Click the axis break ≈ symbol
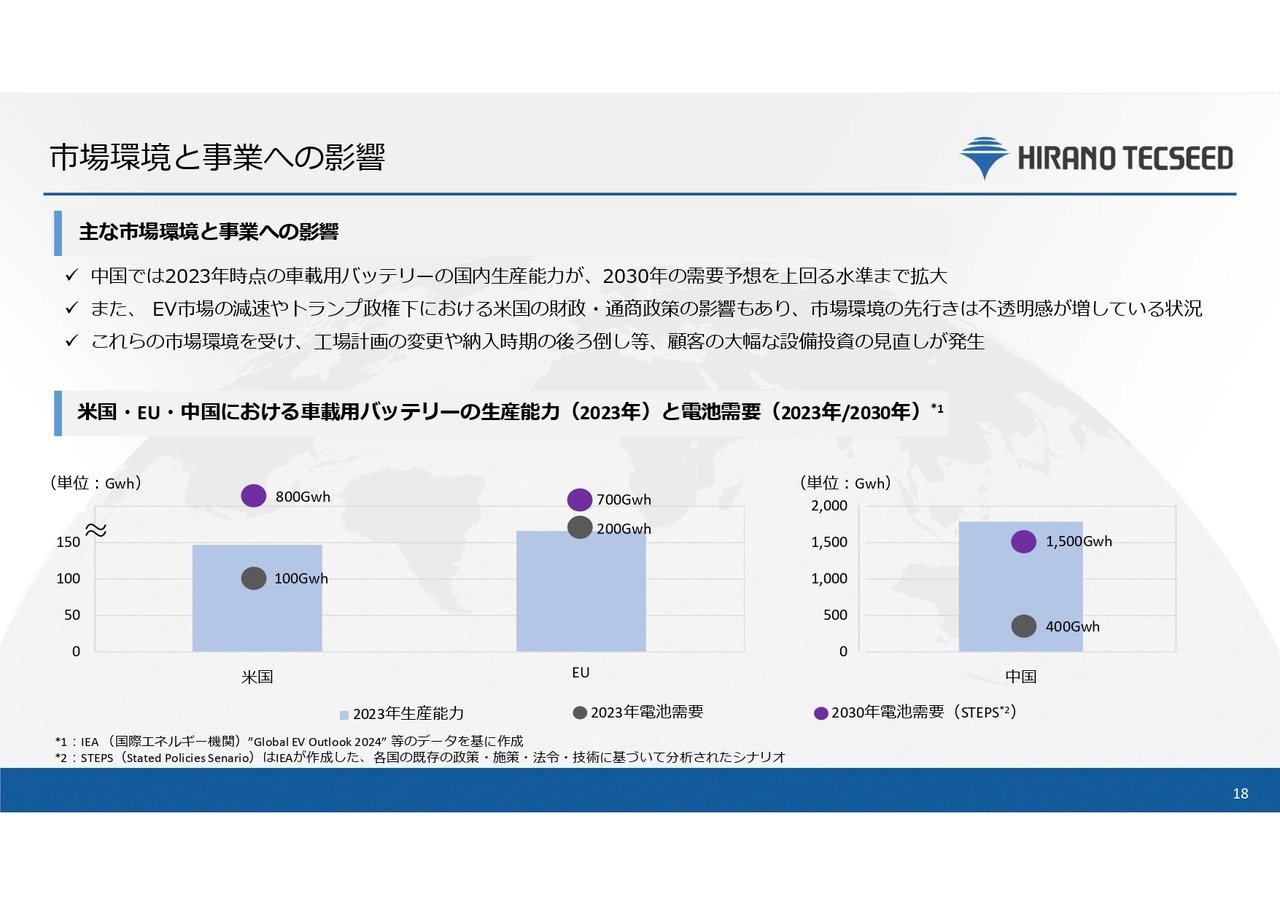 96,530
